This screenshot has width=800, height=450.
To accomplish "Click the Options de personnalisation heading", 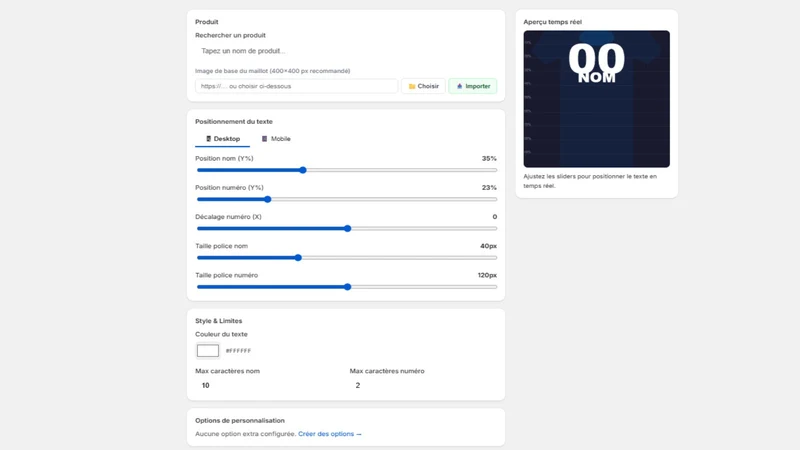I will tap(240, 420).
